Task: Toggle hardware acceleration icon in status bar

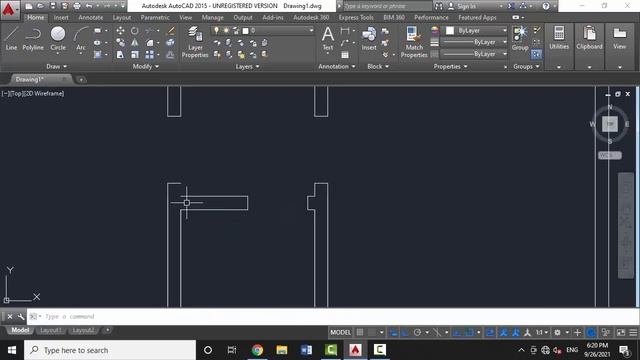Action: tap(591, 333)
